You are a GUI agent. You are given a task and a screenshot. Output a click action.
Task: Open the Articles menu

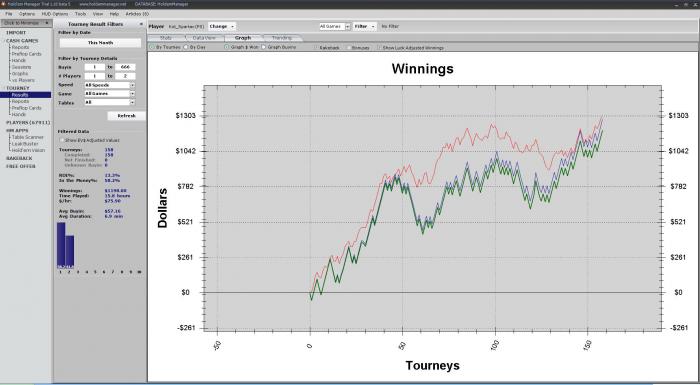pos(137,14)
